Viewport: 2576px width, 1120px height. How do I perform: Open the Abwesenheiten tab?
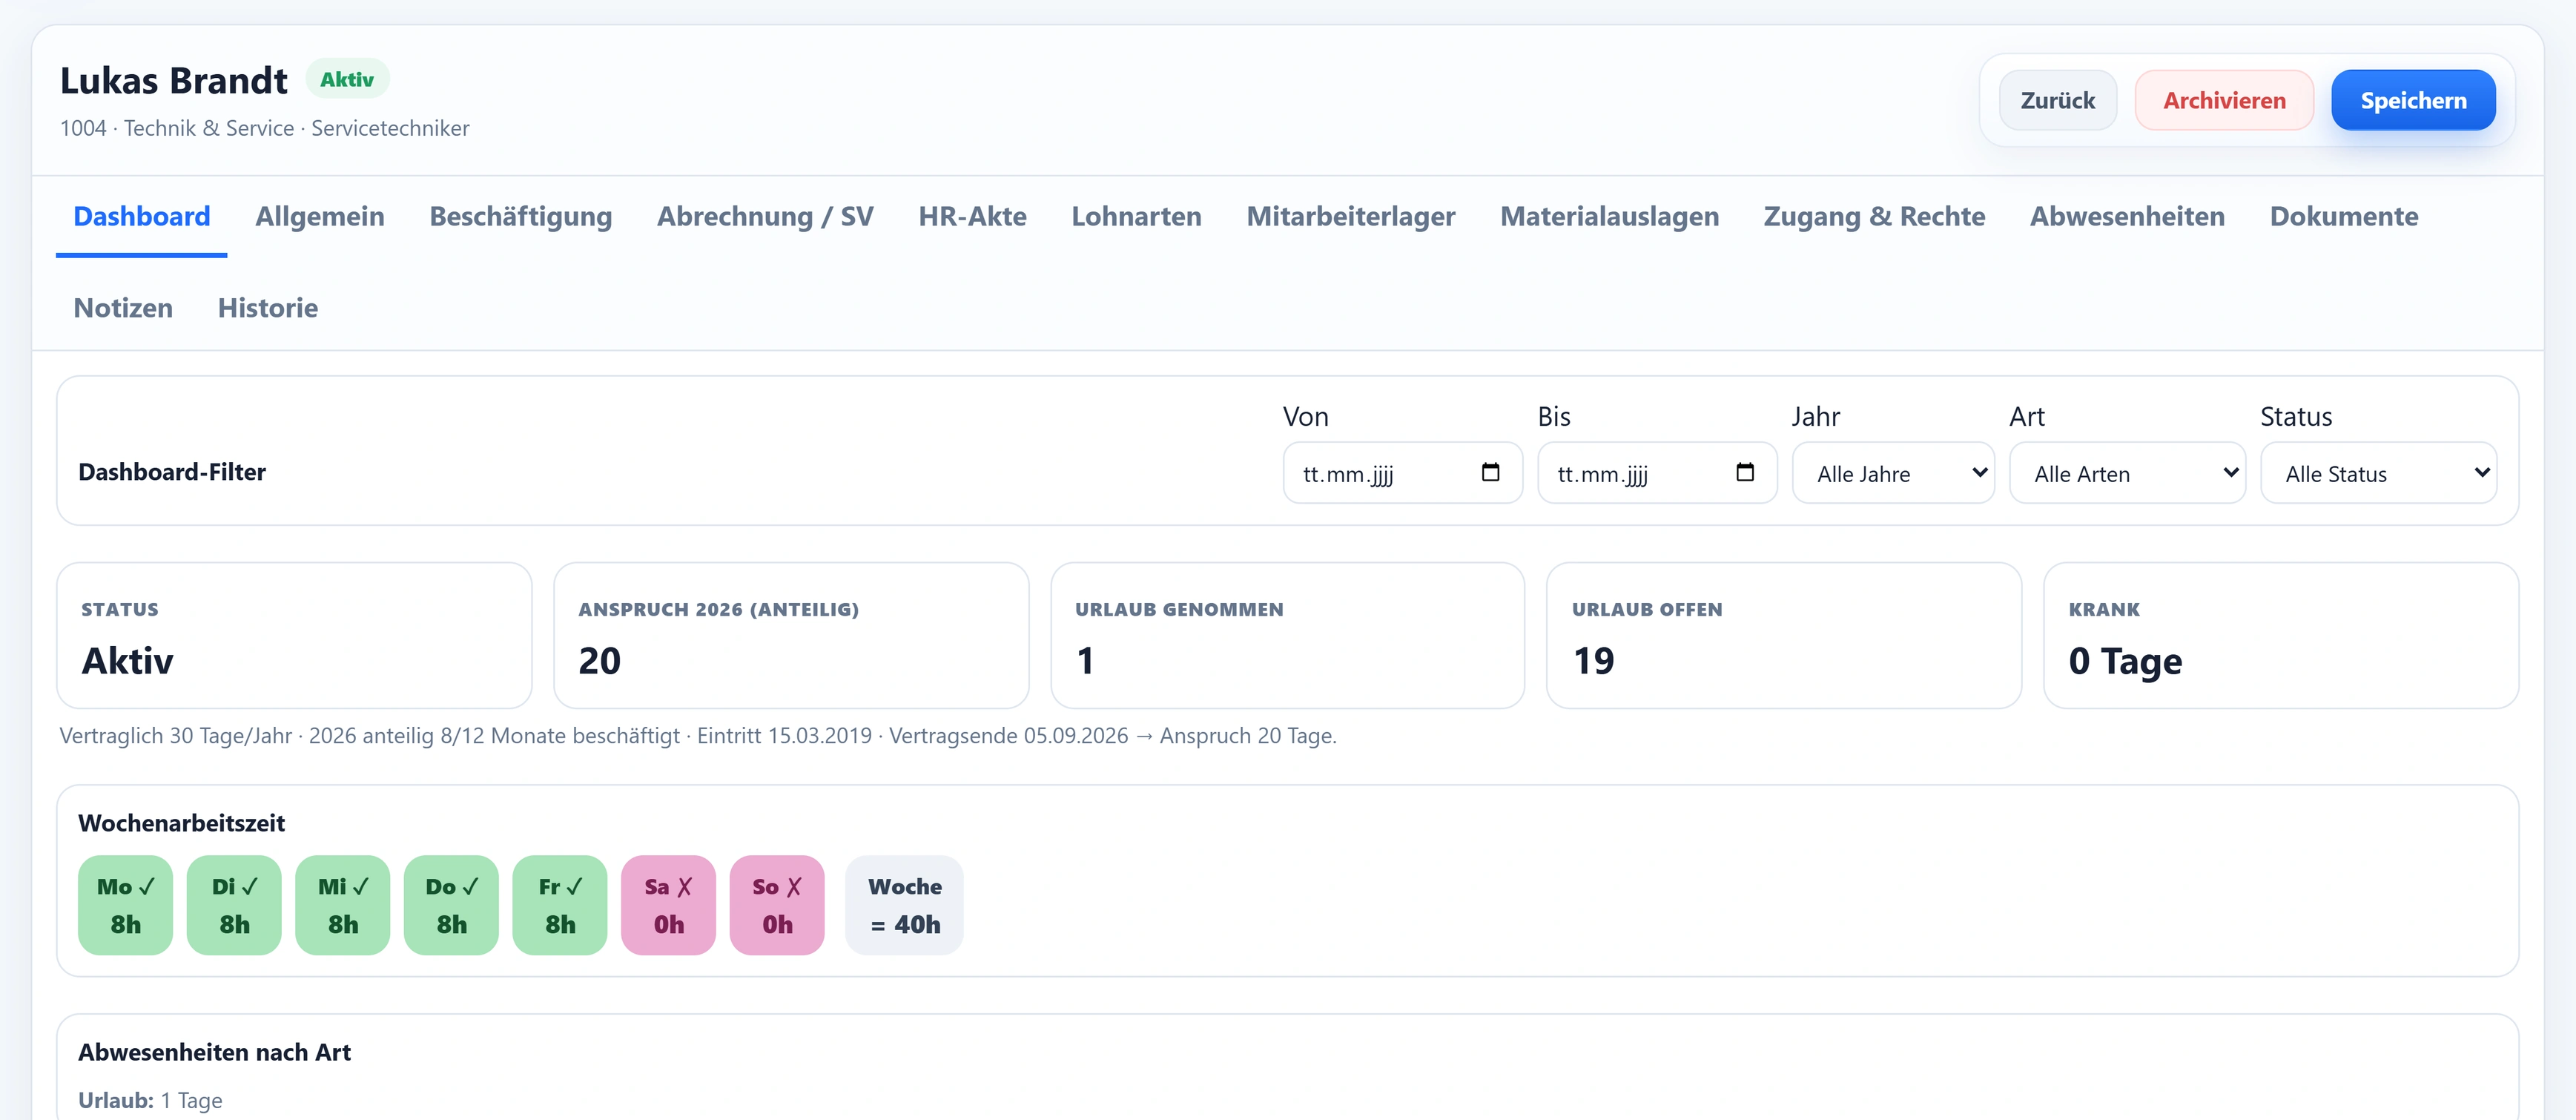2127,216
